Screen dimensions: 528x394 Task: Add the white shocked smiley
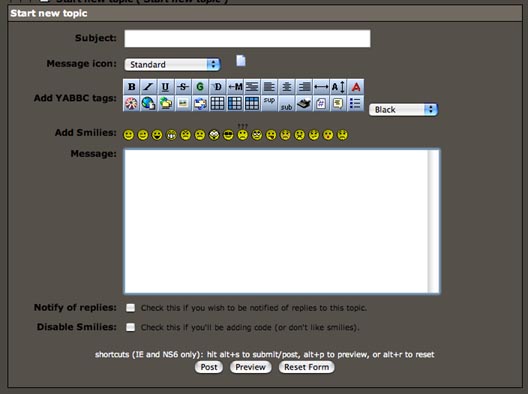tap(214, 135)
